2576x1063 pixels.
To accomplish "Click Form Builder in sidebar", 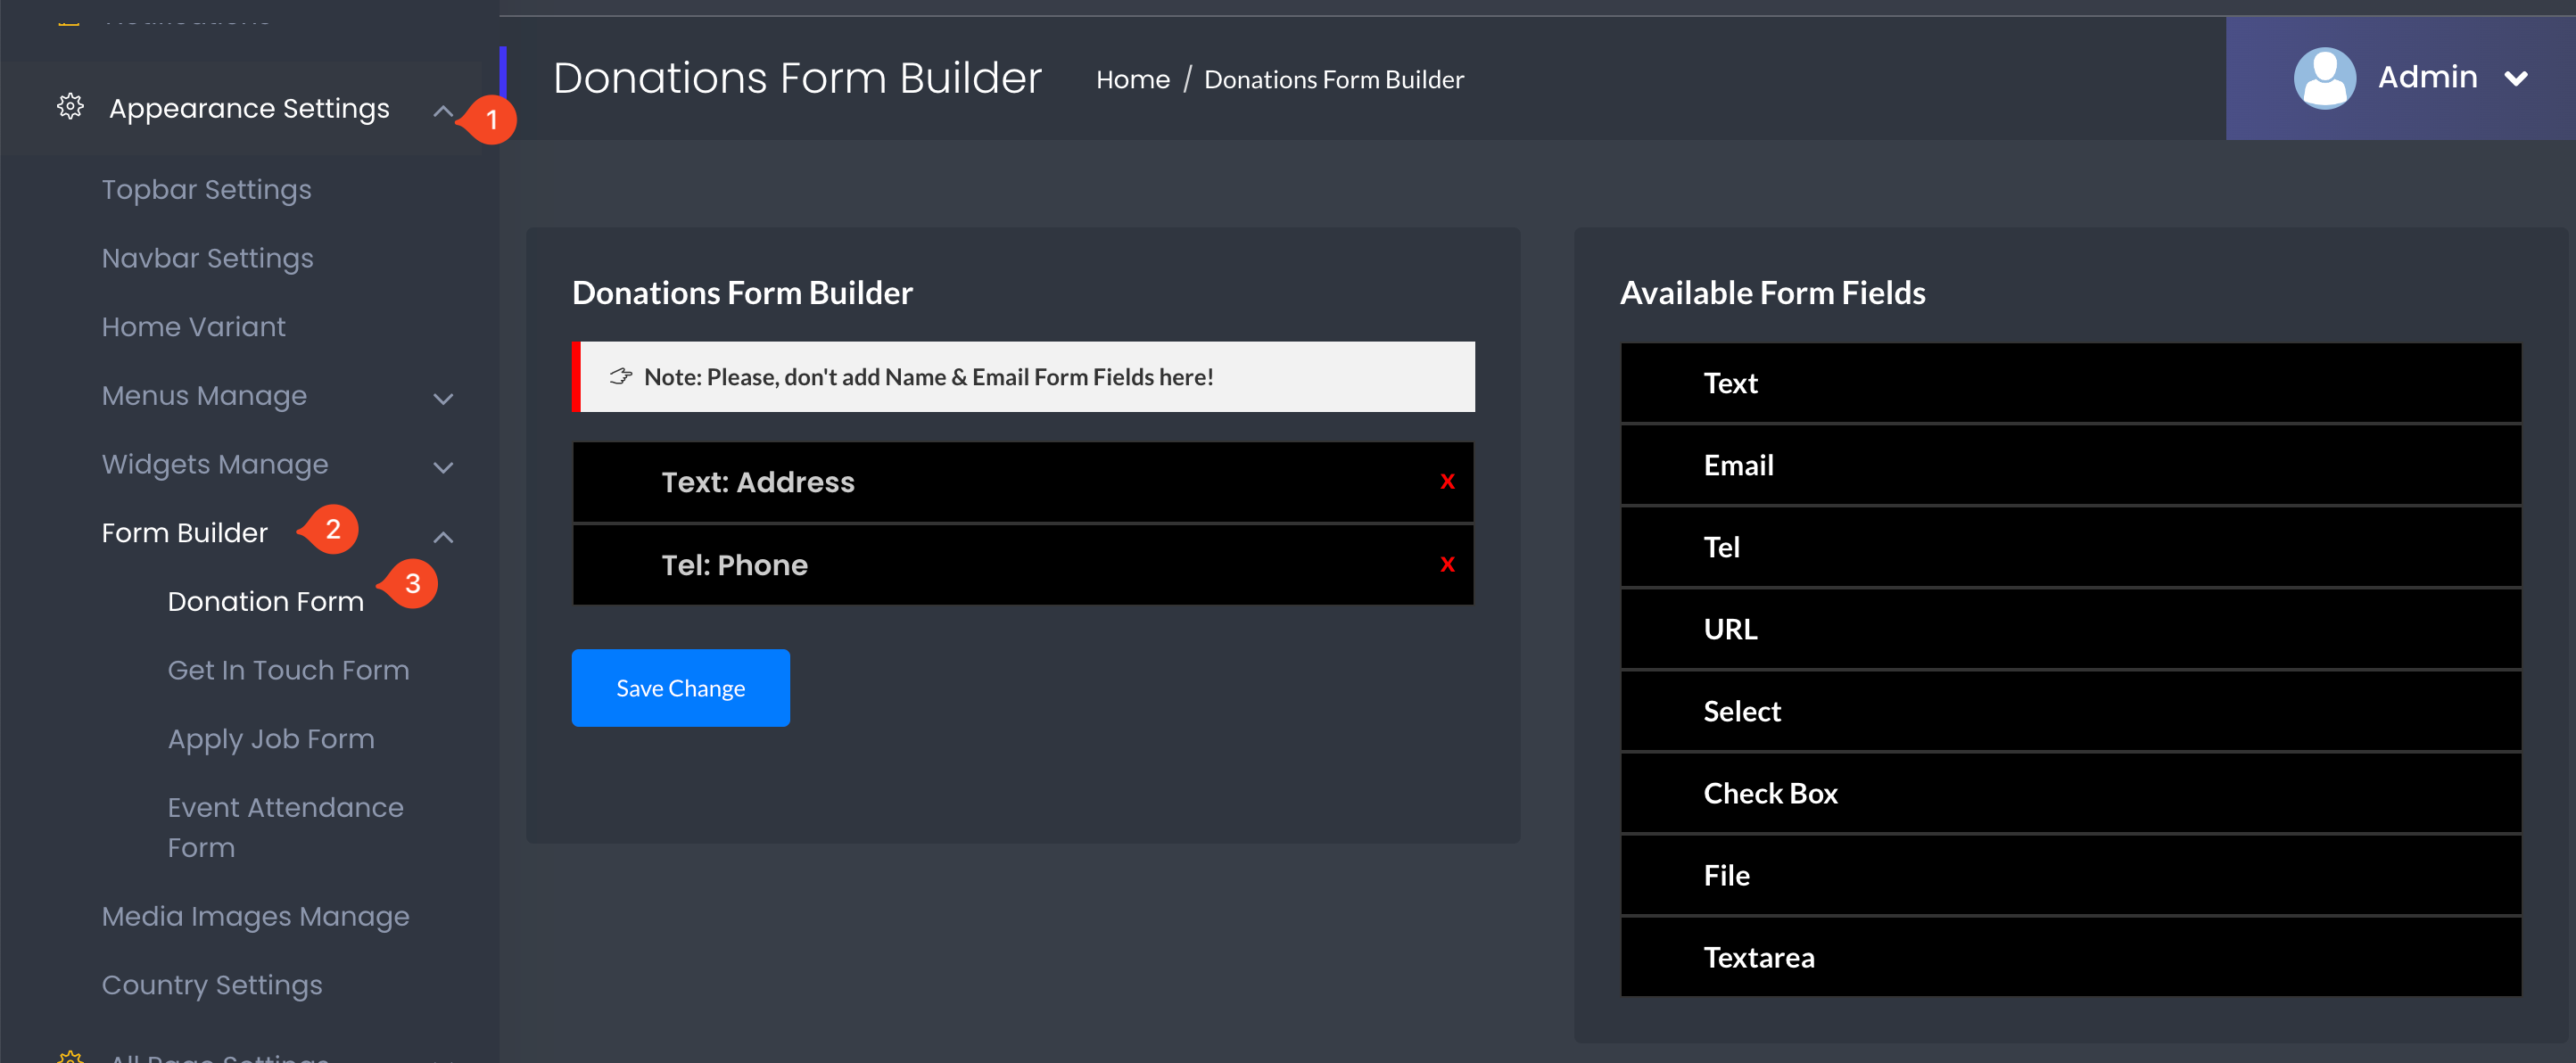I will pos(185,533).
